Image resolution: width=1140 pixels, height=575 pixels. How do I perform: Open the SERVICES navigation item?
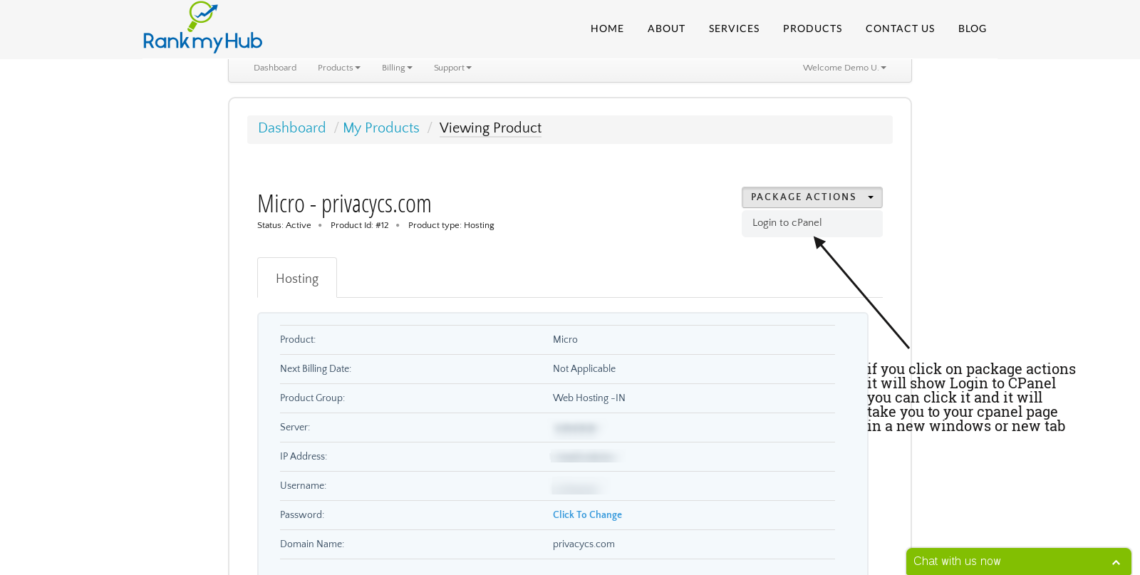coord(734,29)
